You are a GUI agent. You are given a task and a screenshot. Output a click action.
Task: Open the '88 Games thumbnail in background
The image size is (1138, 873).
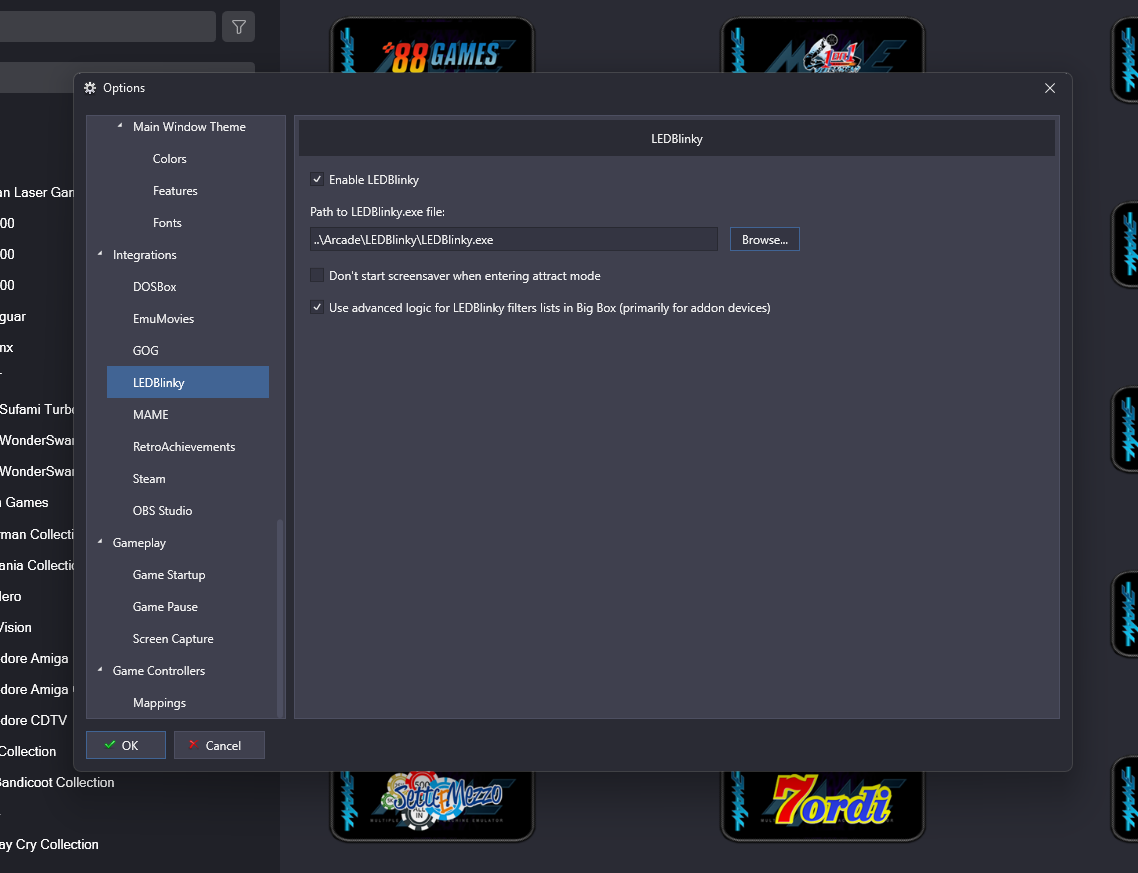pyautogui.click(x=433, y=46)
